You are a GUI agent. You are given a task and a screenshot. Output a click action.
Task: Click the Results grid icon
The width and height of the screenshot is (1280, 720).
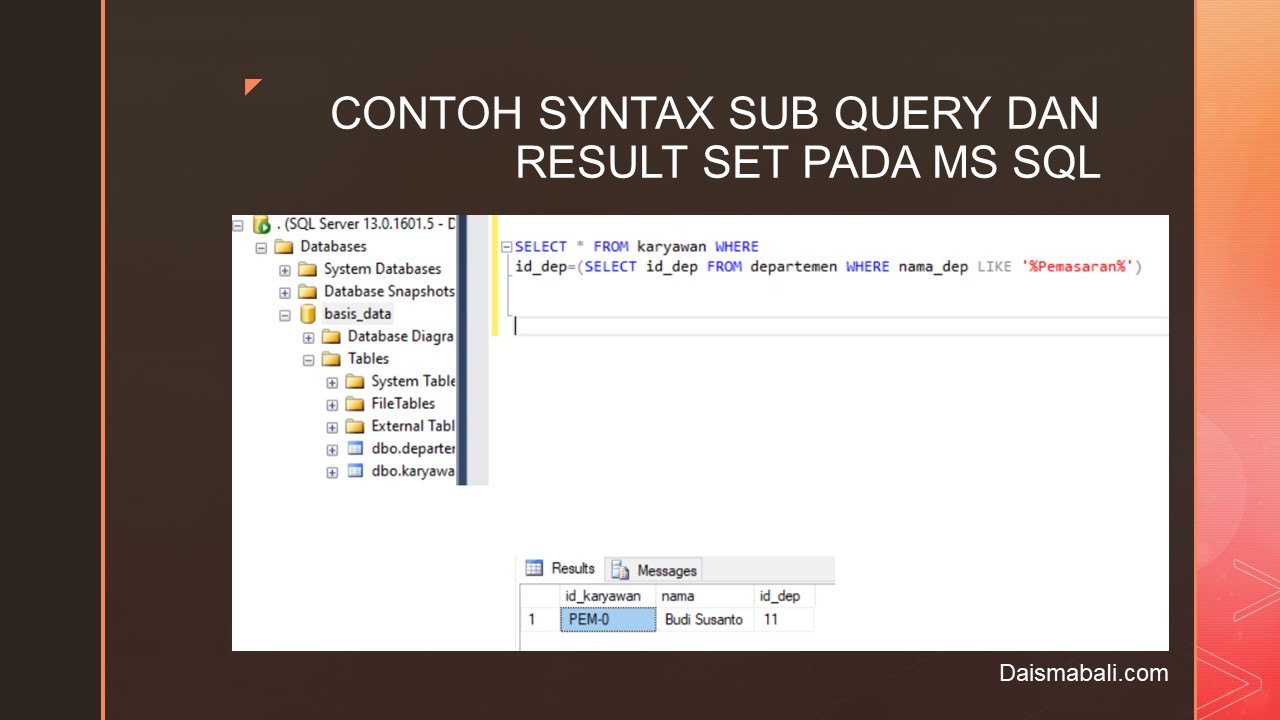(534, 569)
